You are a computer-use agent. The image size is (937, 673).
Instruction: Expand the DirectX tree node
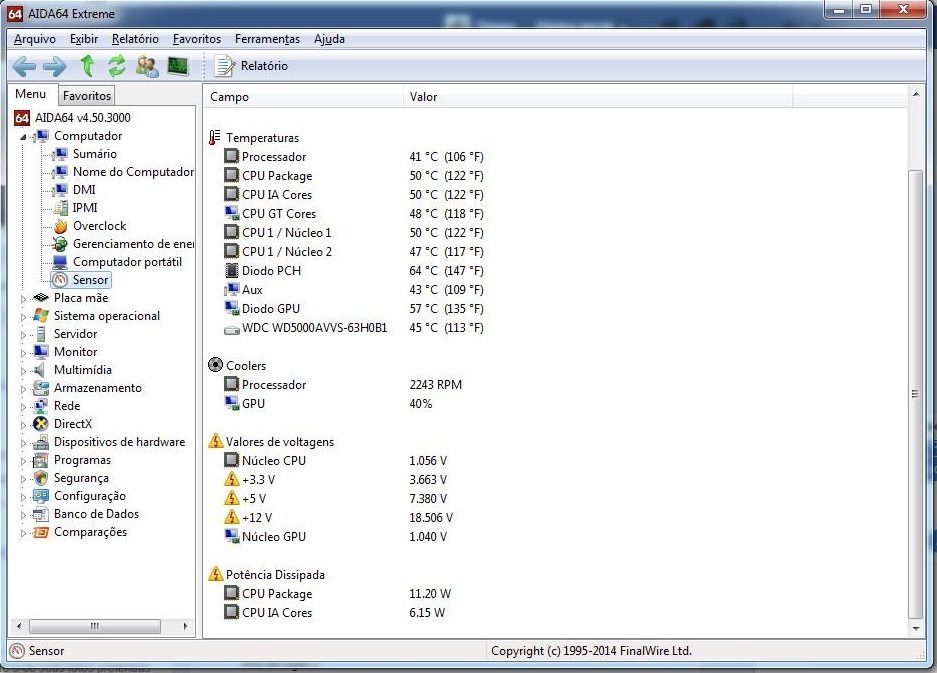coord(24,424)
